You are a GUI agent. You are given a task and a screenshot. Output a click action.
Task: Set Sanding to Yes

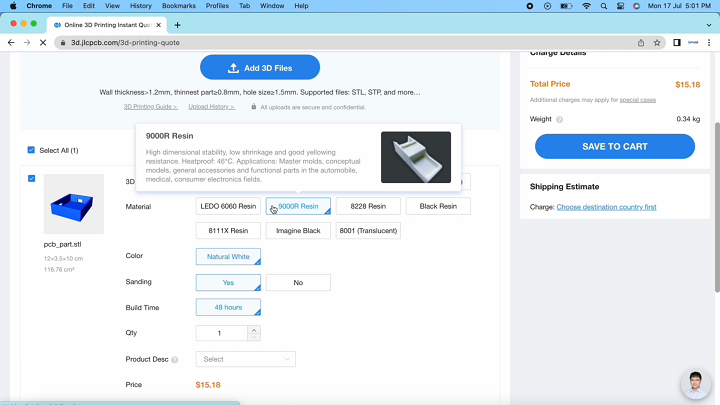(x=228, y=282)
